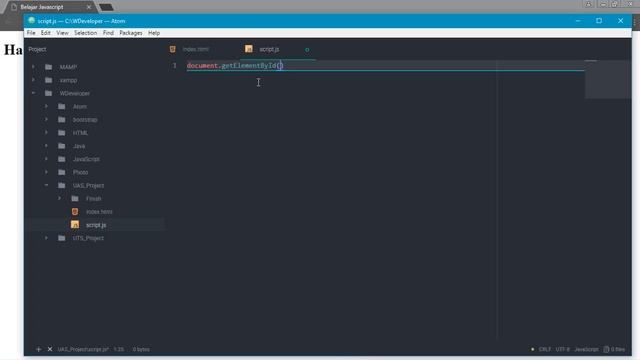Switch to the index.html editor tab
Image resolution: width=640 pixels, height=360 pixels.
(x=196, y=49)
